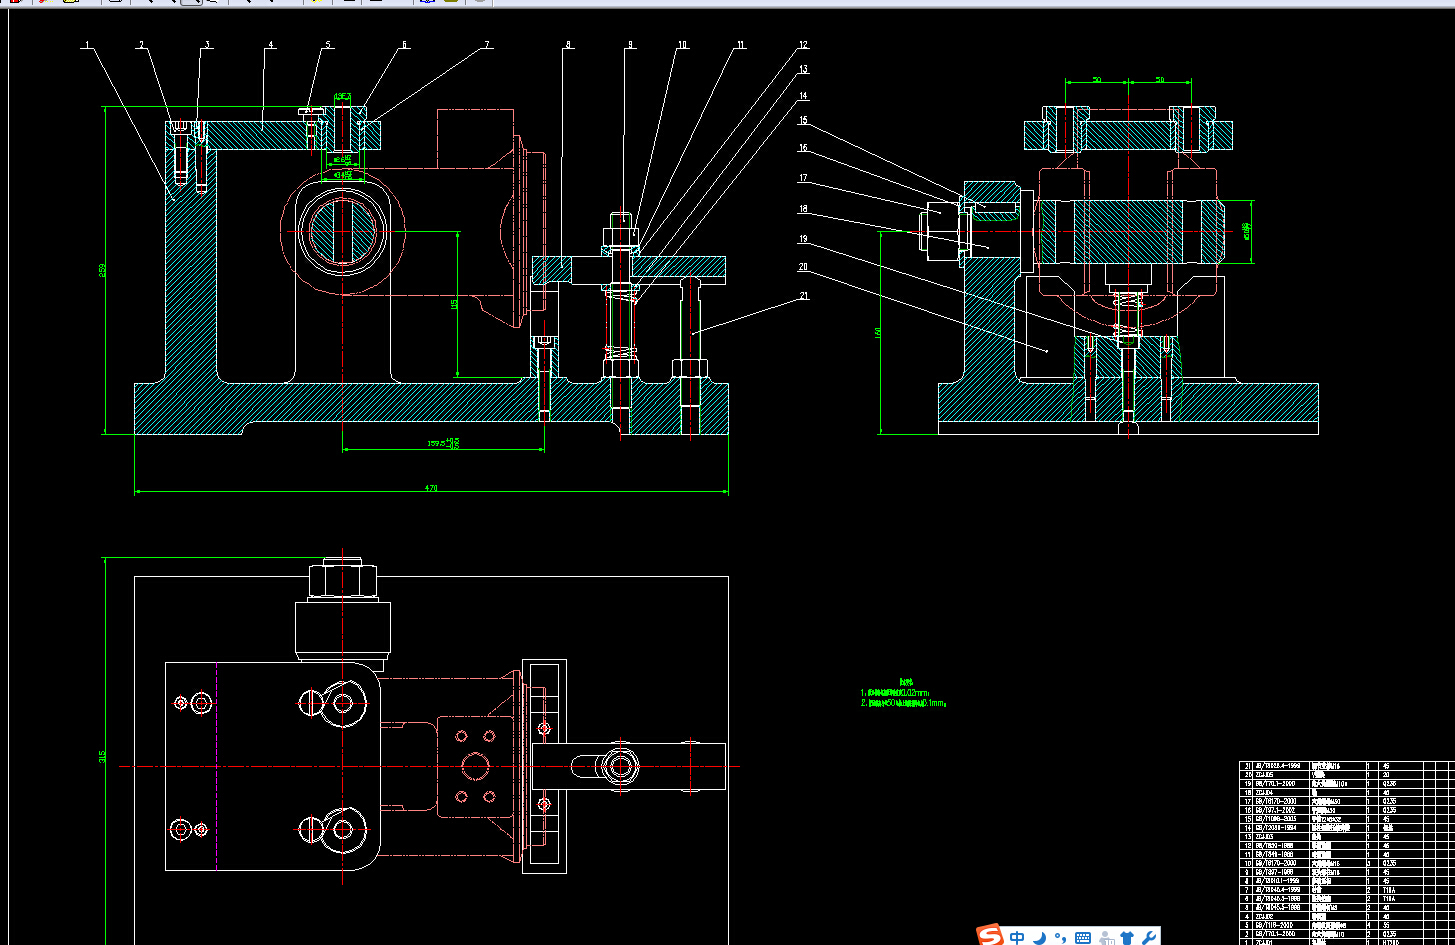
Task: Select the GB/T1096-2003 cell in the parts list
Action: point(1281,819)
